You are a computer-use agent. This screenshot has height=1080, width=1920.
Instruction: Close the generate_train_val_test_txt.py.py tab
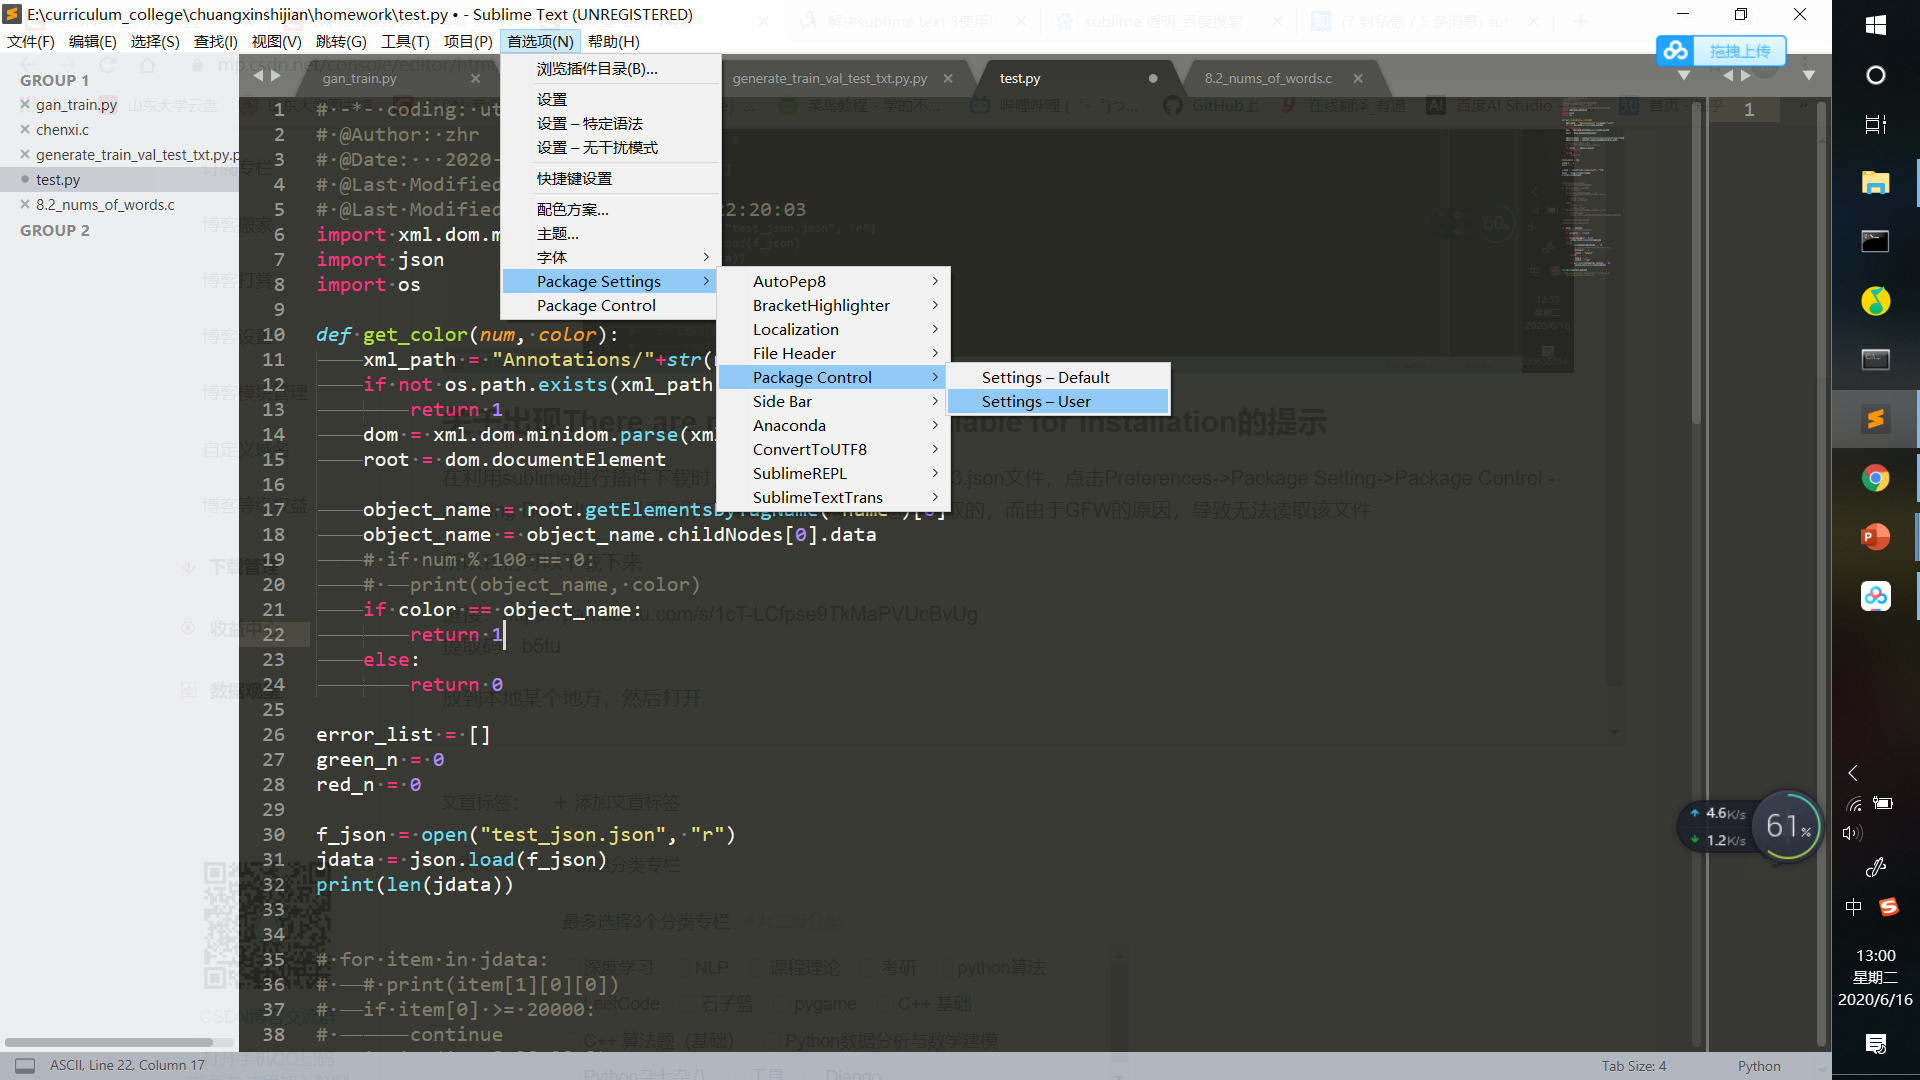click(948, 78)
